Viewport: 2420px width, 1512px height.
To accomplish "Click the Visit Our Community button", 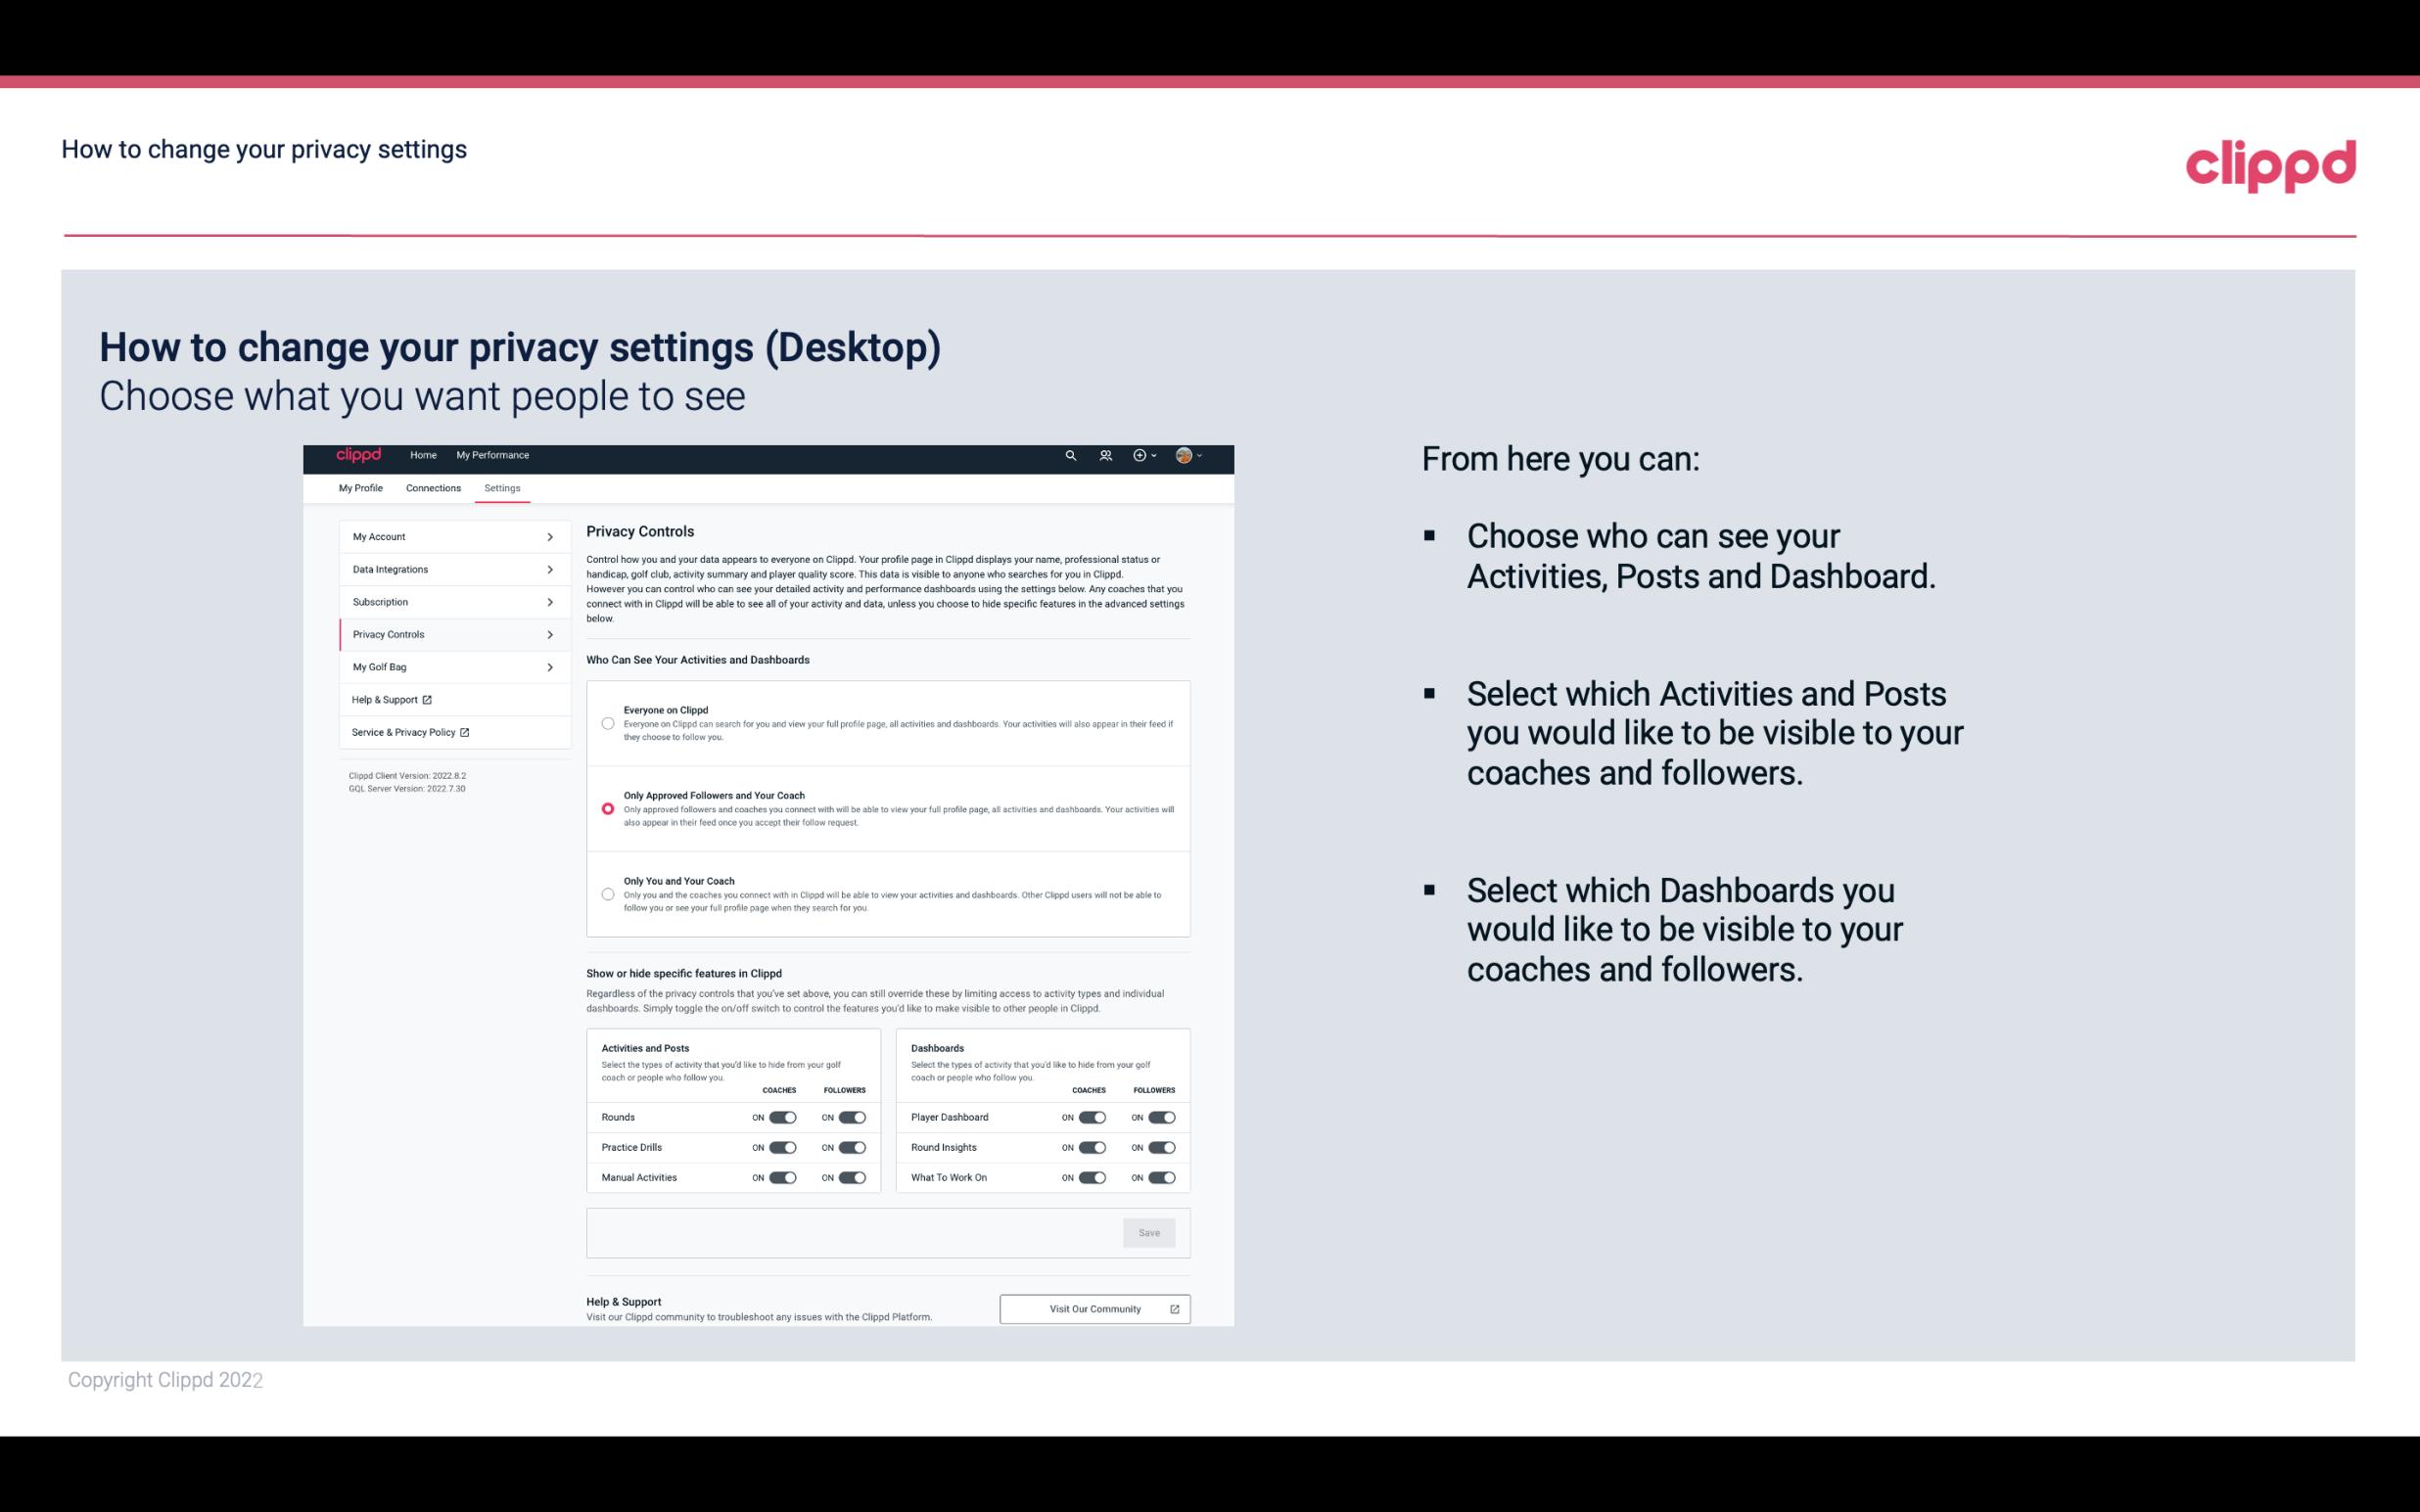I will click(x=1093, y=1306).
